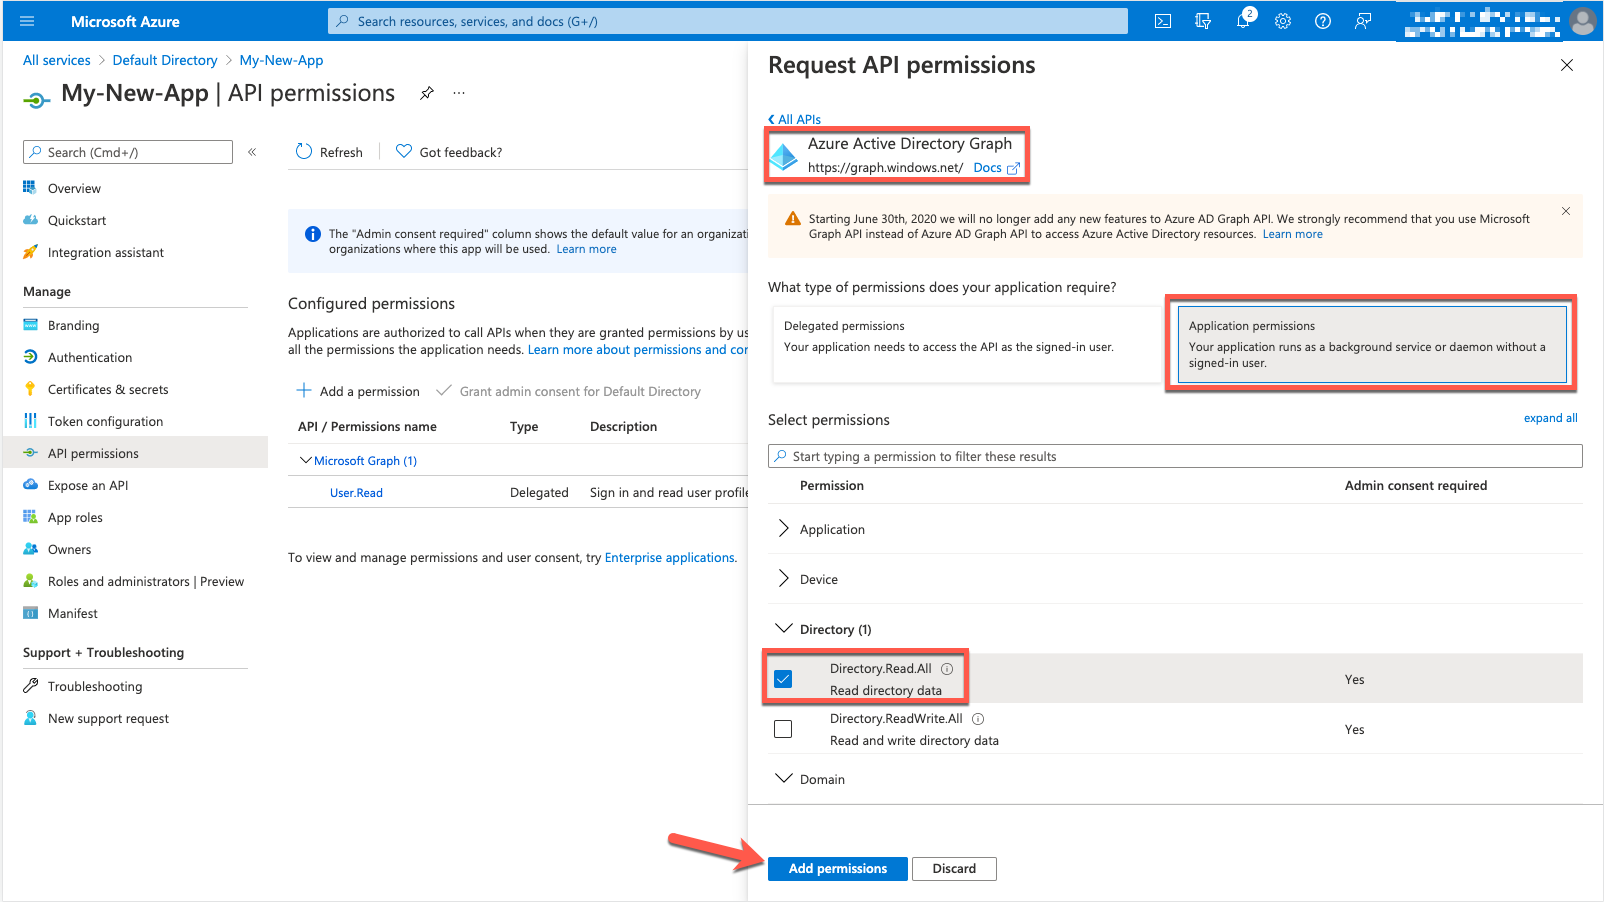The height and width of the screenshot is (902, 1604).
Task: Open Directory and subscription filter icon
Action: [x=1203, y=21]
